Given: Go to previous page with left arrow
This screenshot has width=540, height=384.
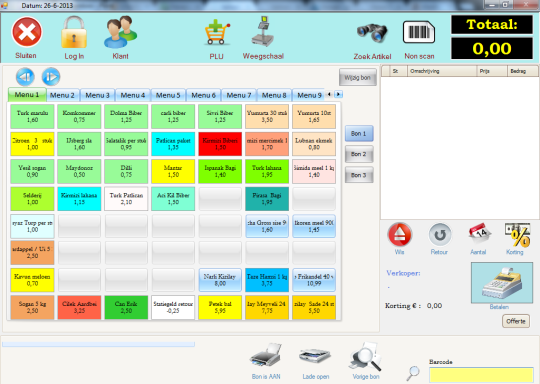Looking at the screenshot, I should (25, 76).
